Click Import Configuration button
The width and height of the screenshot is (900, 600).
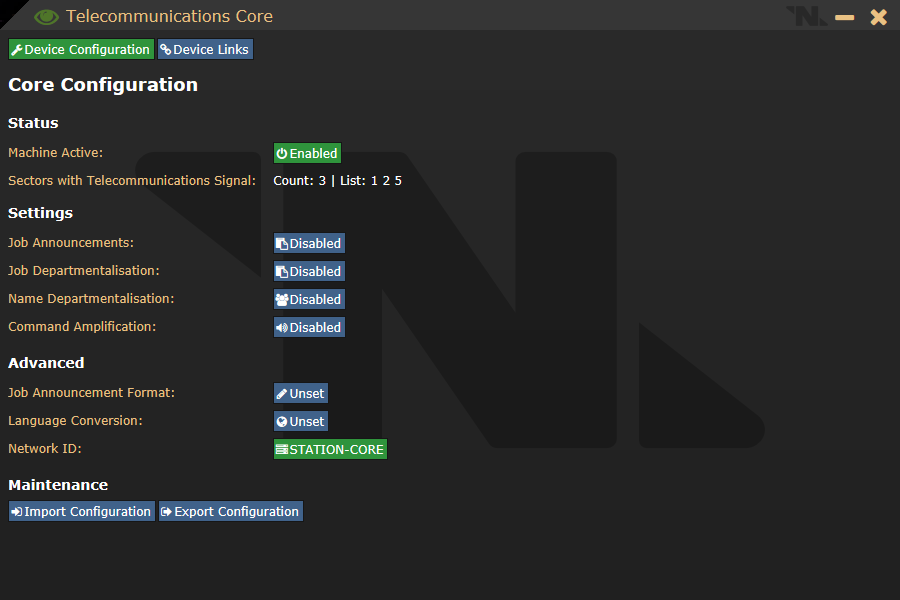pyautogui.click(x=82, y=511)
